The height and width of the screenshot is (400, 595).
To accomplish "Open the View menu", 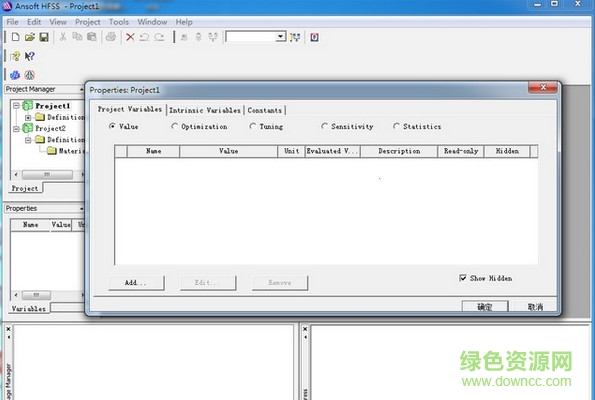I will pyautogui.click(x=58, y=22).
